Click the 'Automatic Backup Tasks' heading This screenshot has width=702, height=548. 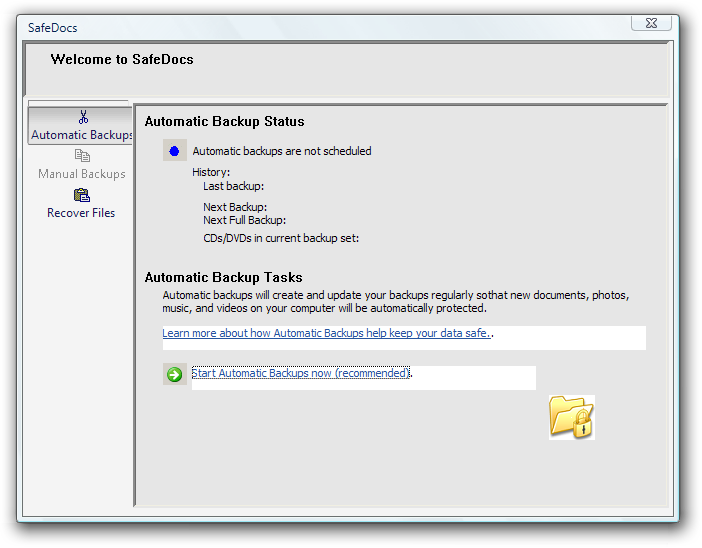pyautogui.click(x=223, y=277)
